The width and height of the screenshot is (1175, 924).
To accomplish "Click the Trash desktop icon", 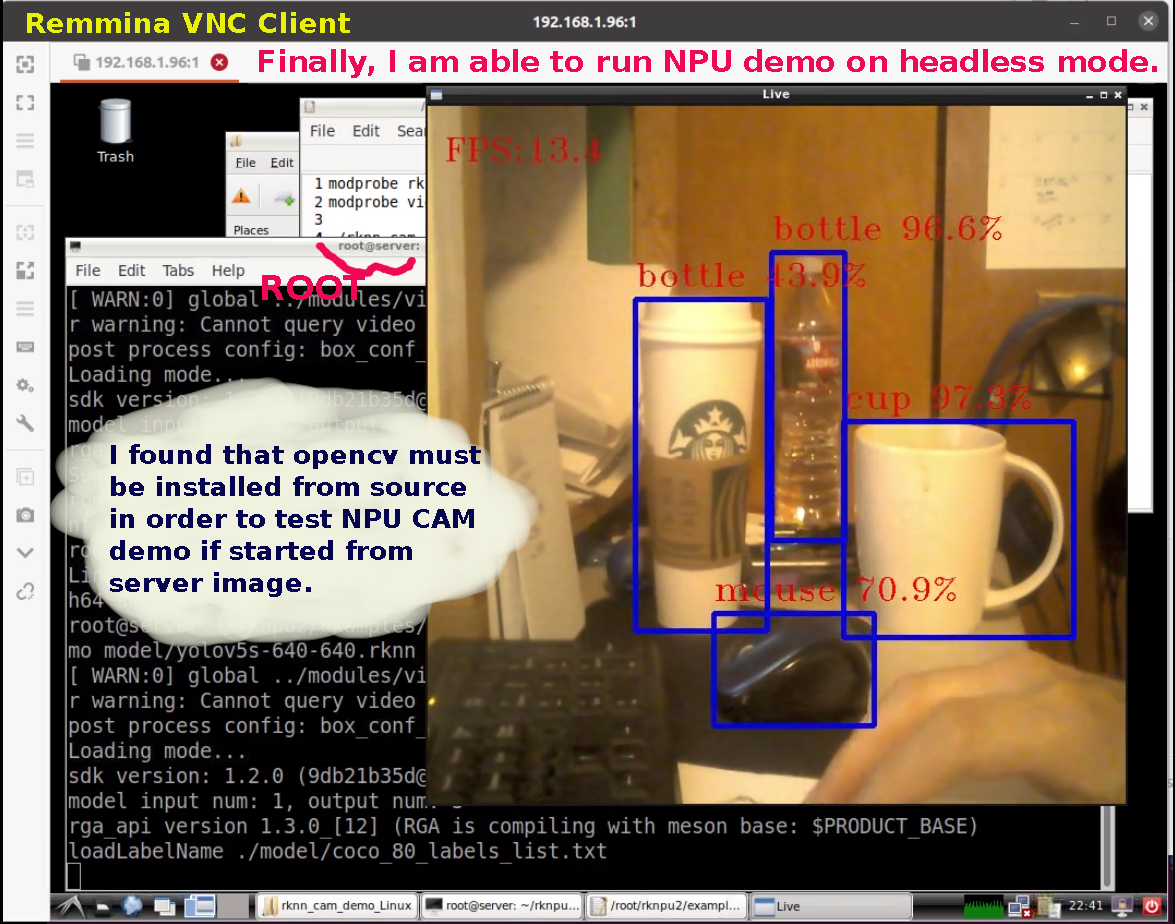I will point(115,131).
